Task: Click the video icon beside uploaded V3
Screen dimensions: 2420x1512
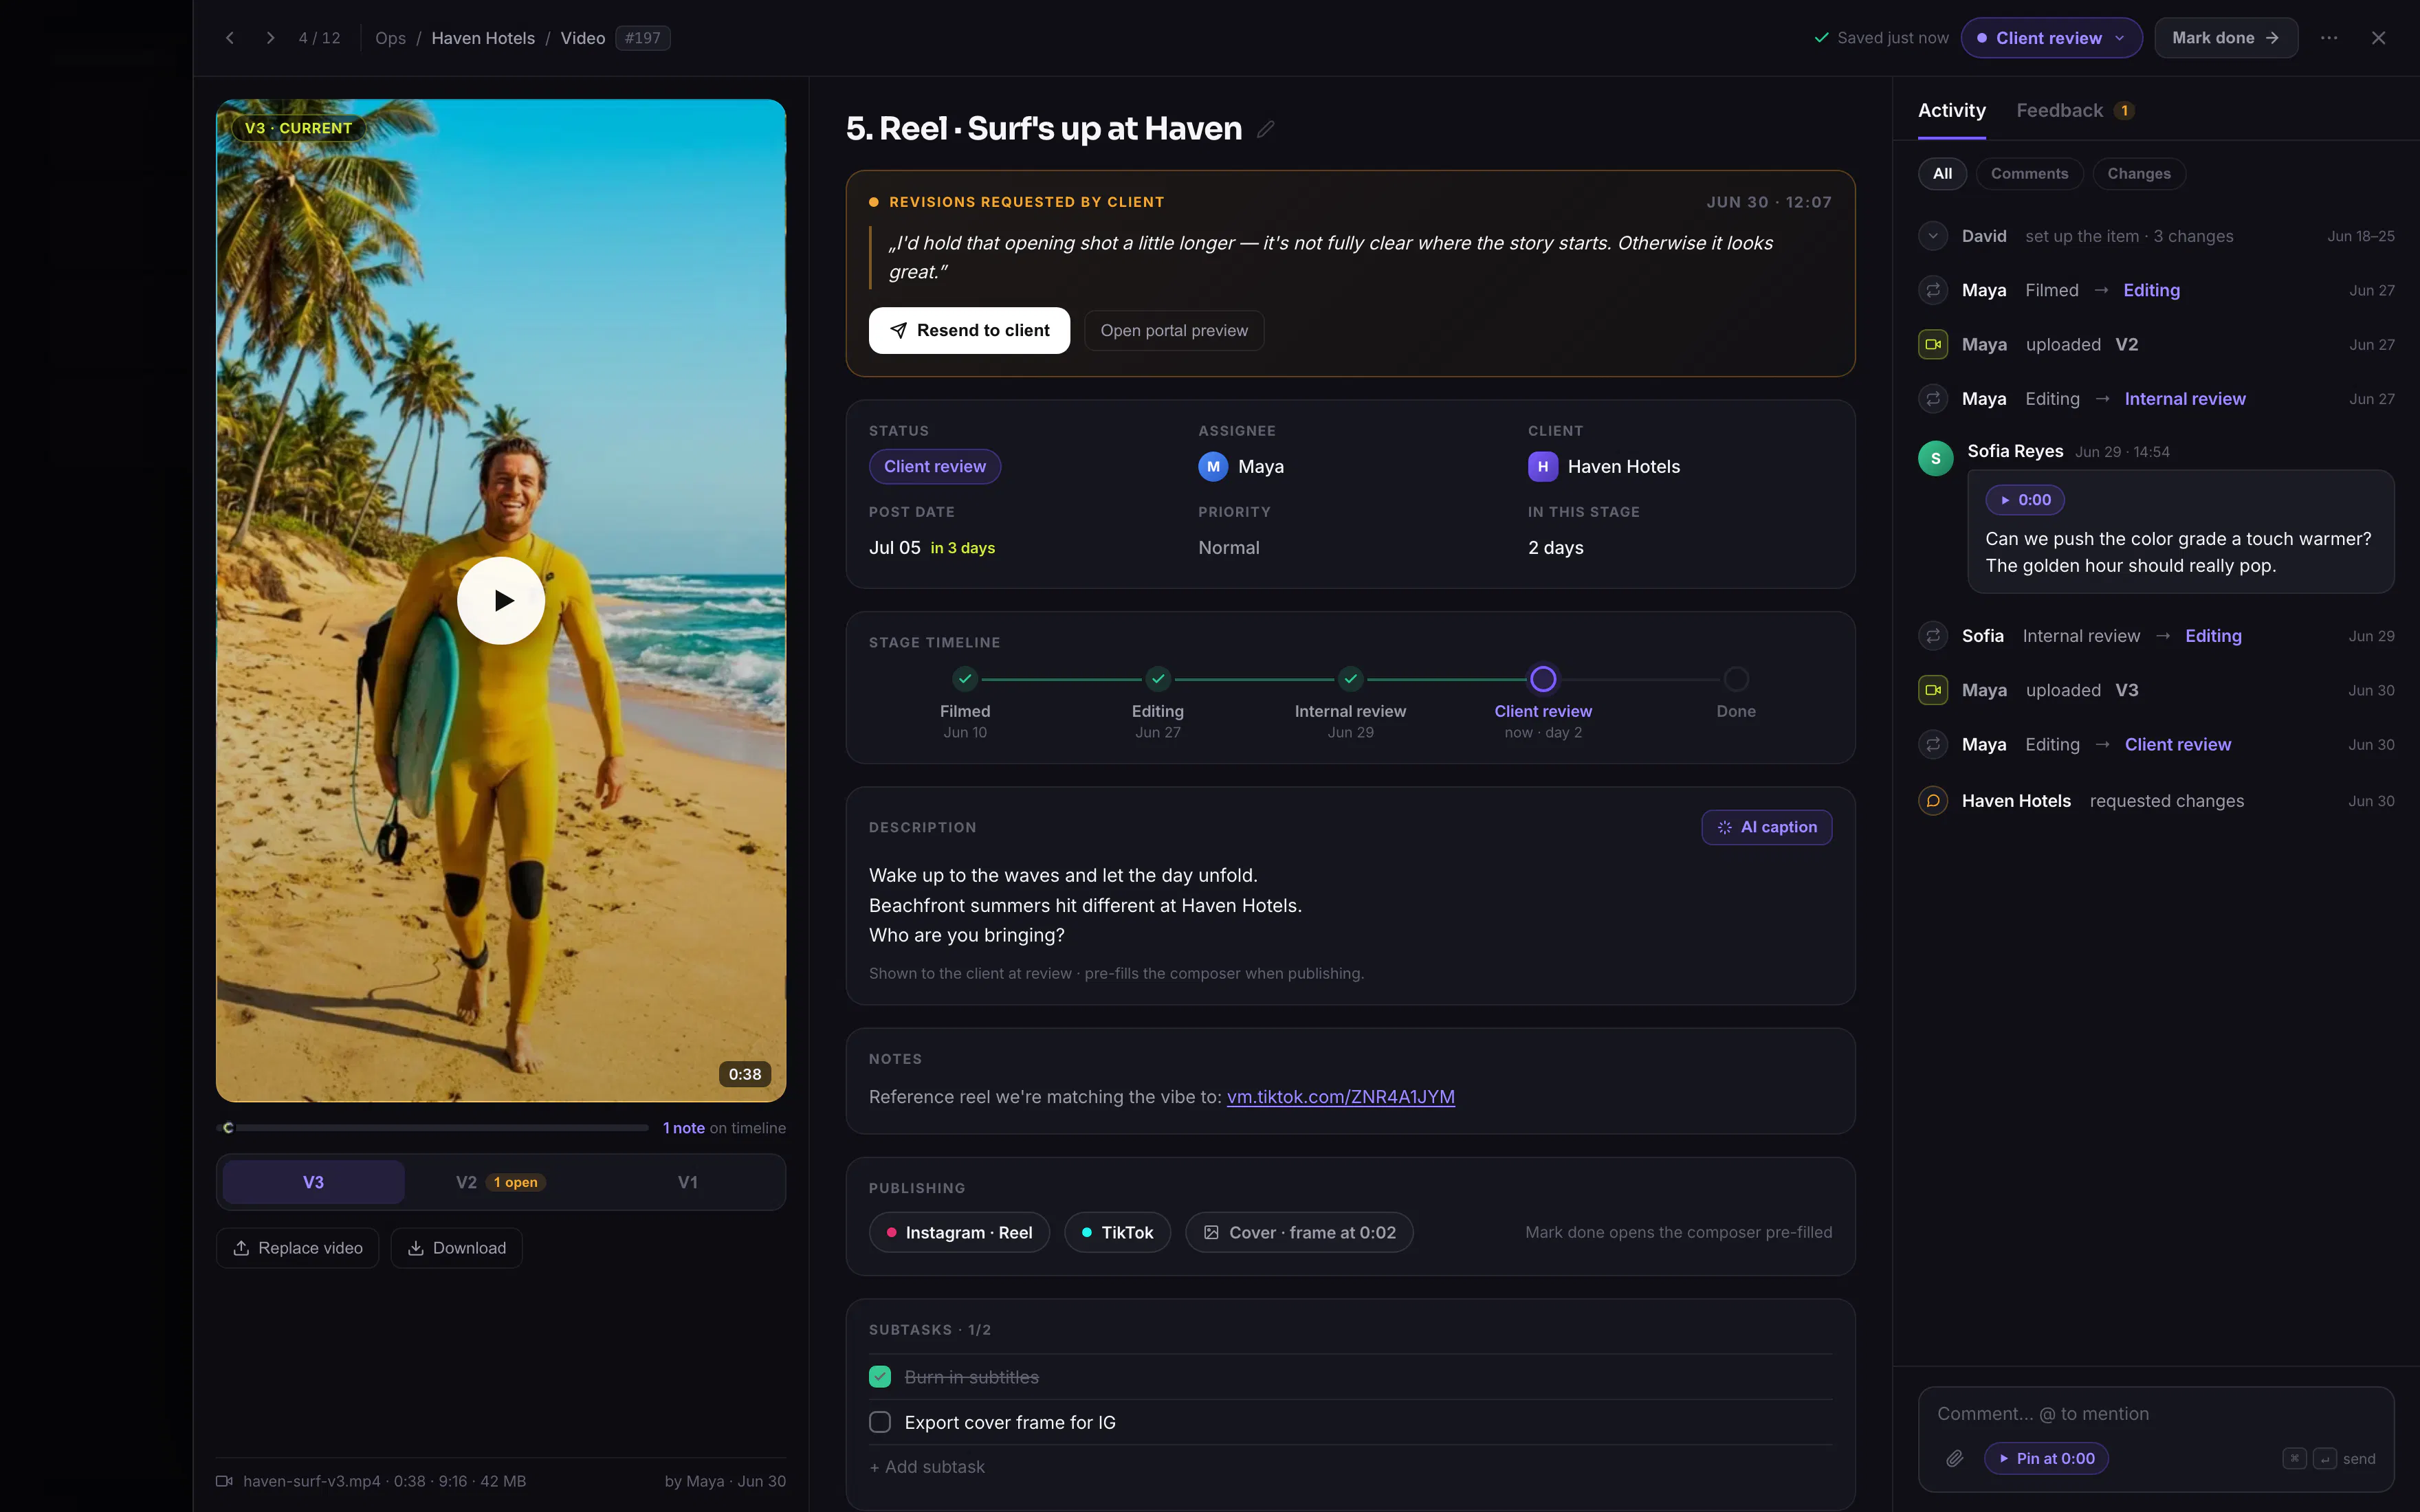Action: [1933, 690]
